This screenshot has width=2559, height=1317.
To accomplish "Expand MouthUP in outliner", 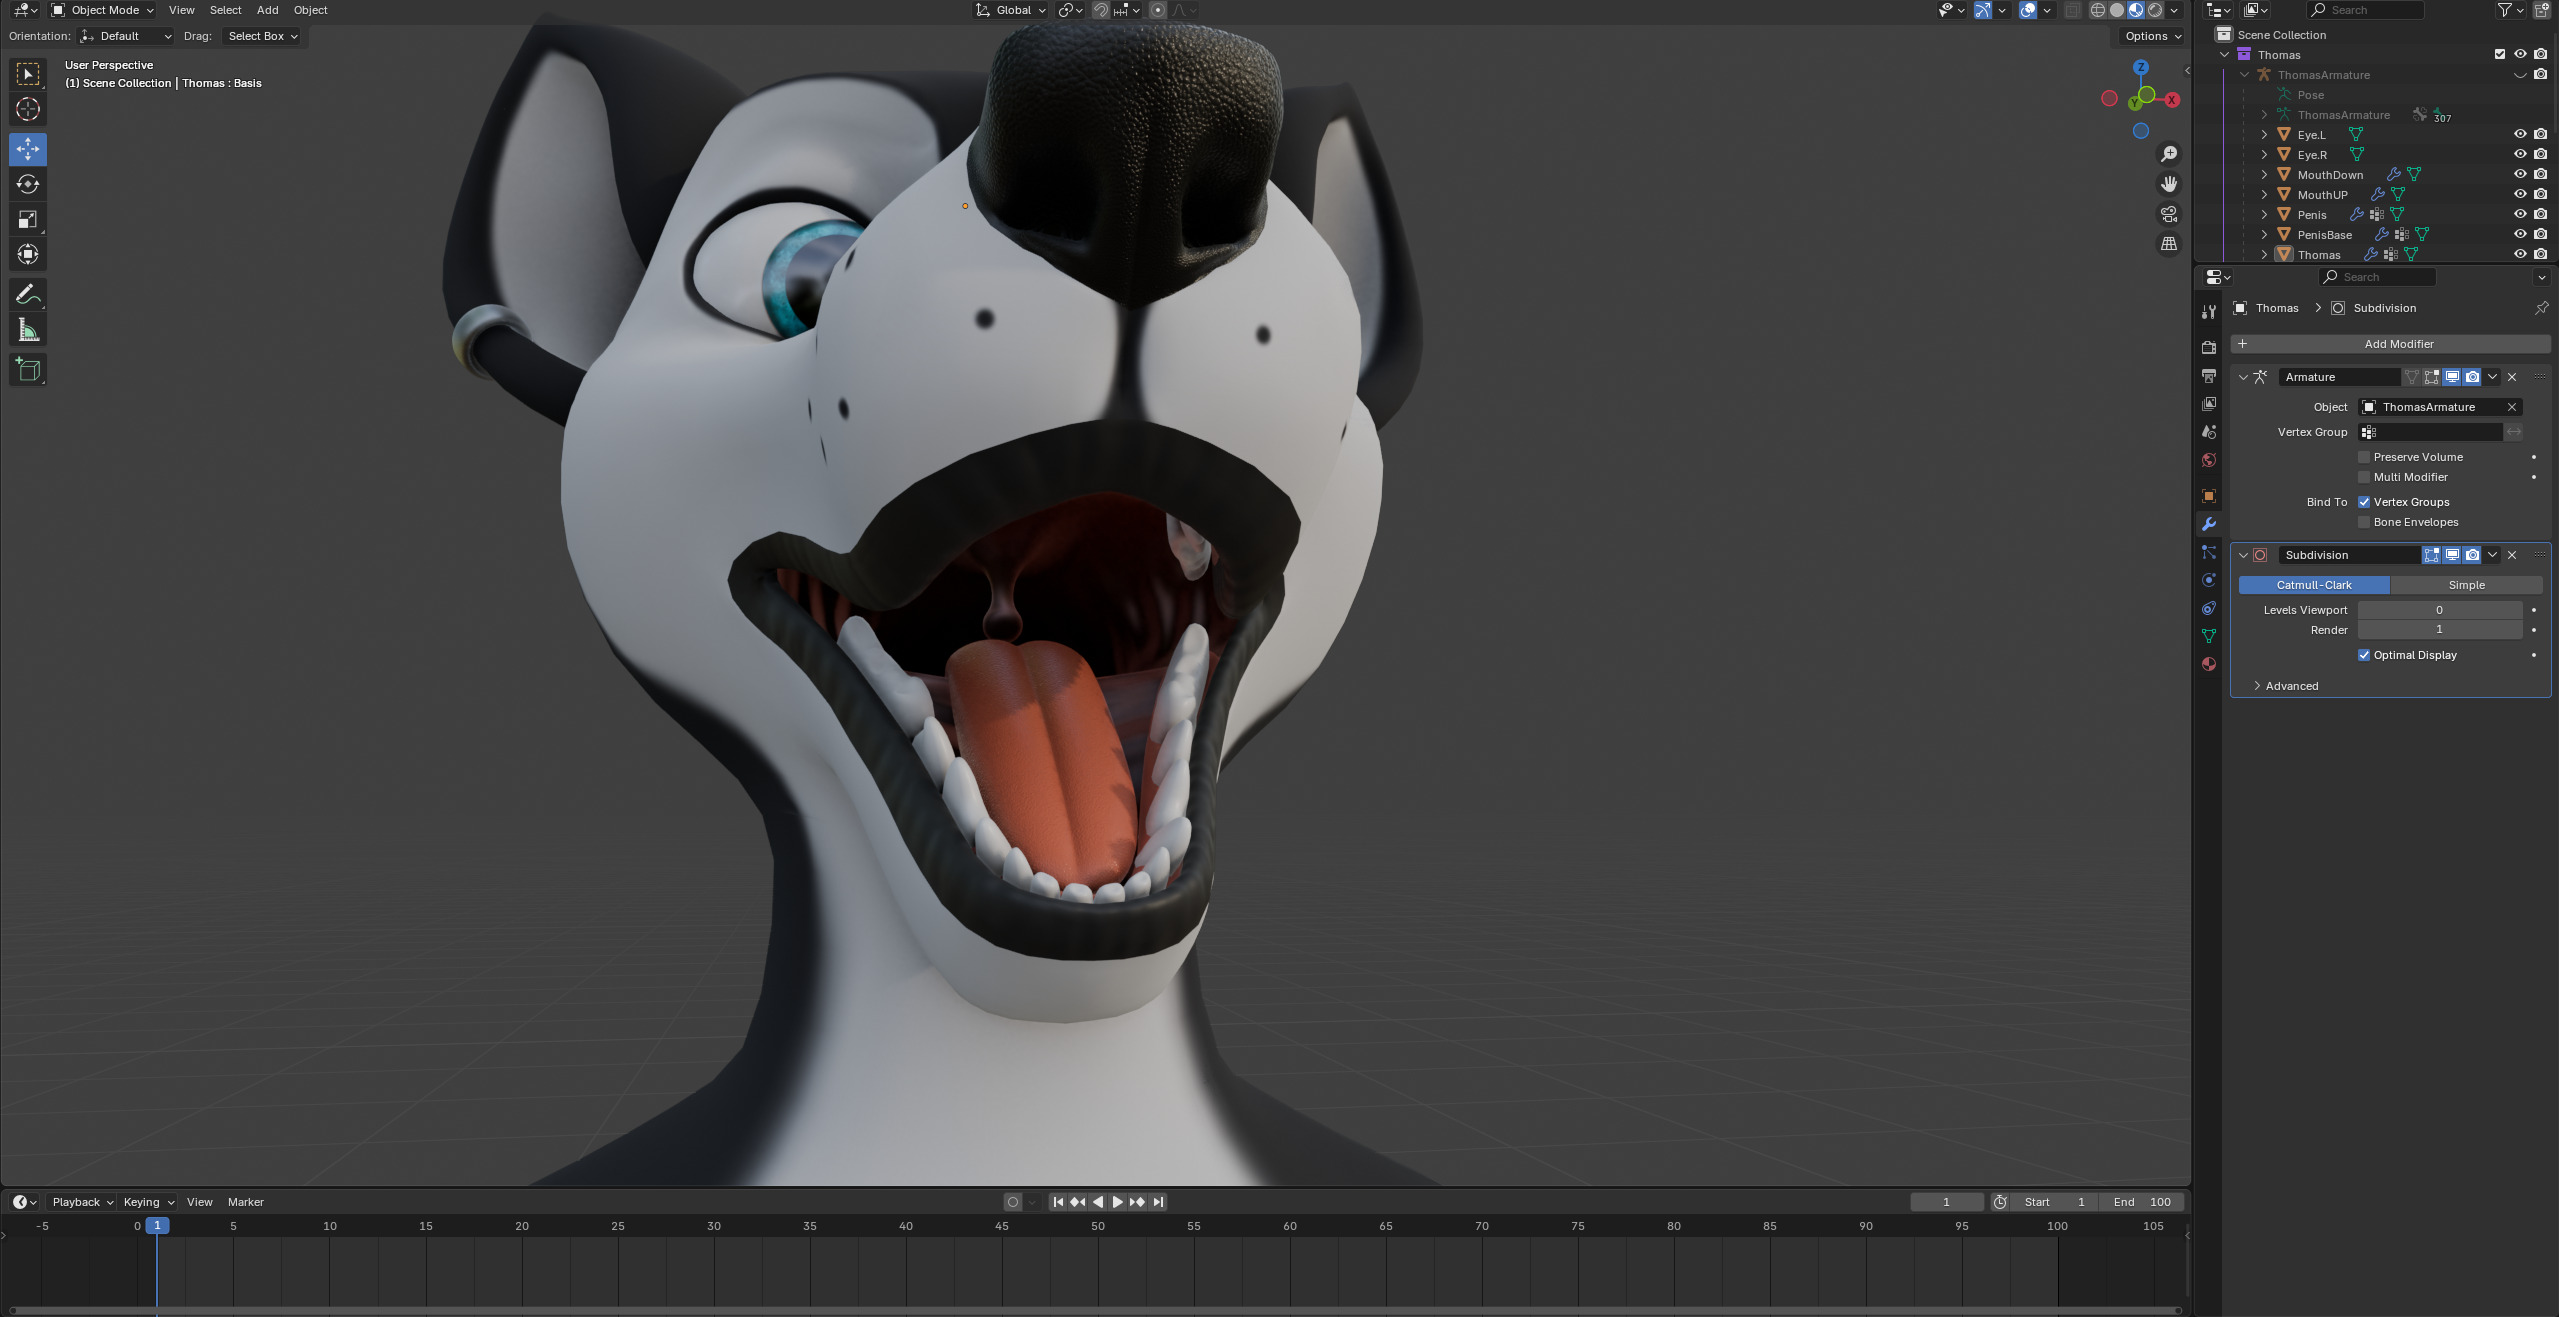I will [x=2264, y=194].
